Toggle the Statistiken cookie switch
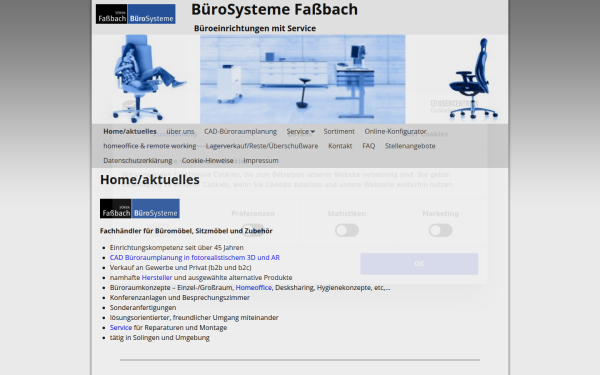This screenshot has height=375, width=600. pyautogui.click(x=347, y=230)
